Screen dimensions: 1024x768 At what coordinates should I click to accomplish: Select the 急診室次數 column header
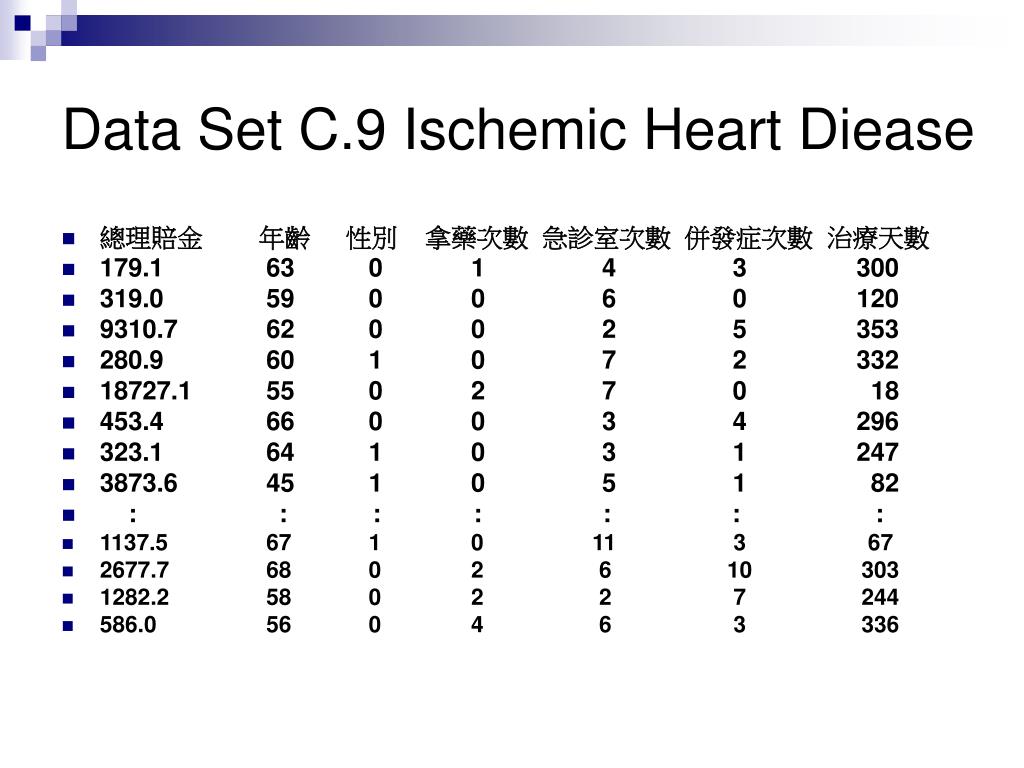[x=606, y=238]
